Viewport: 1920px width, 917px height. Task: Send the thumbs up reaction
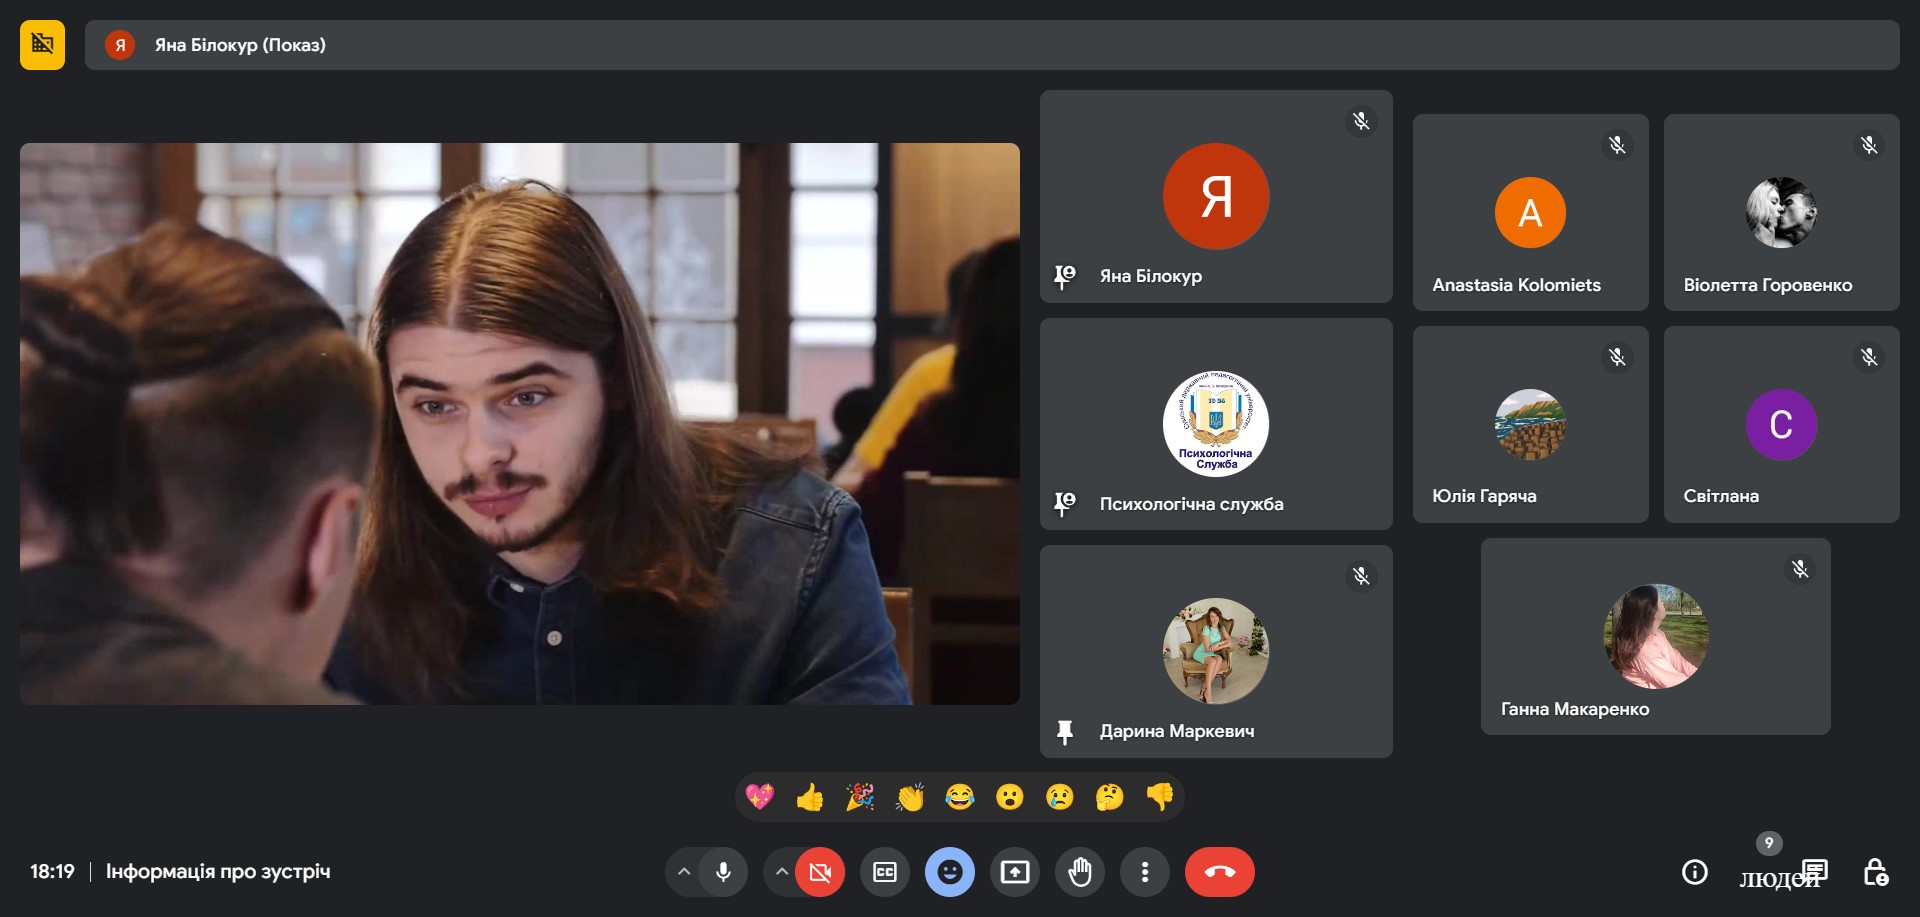[x=810, y=797]
